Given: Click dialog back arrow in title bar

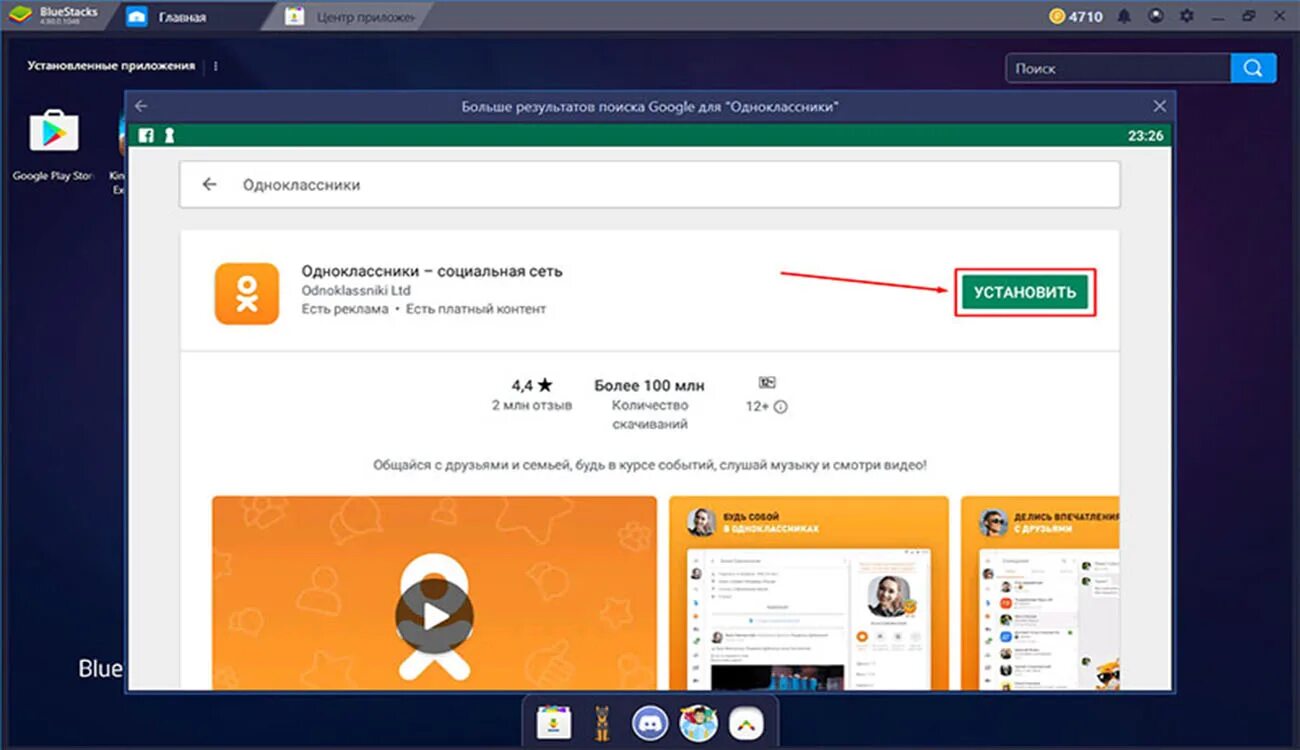Looking at the screenshot, I should 141,106.
